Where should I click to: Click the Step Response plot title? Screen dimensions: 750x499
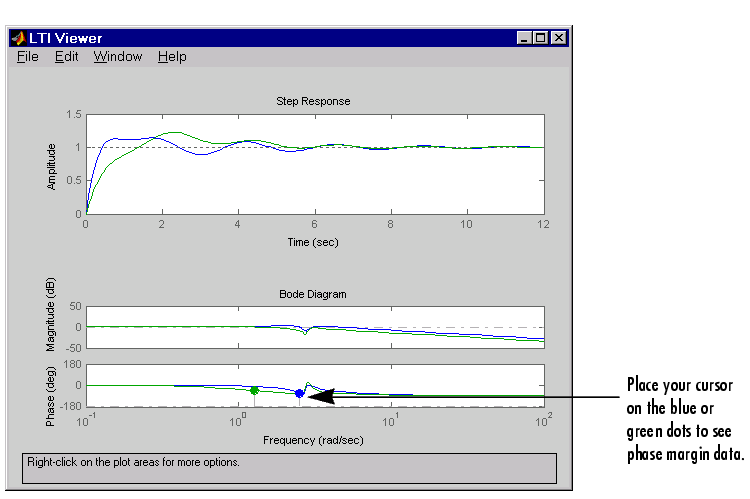[313, 101]
